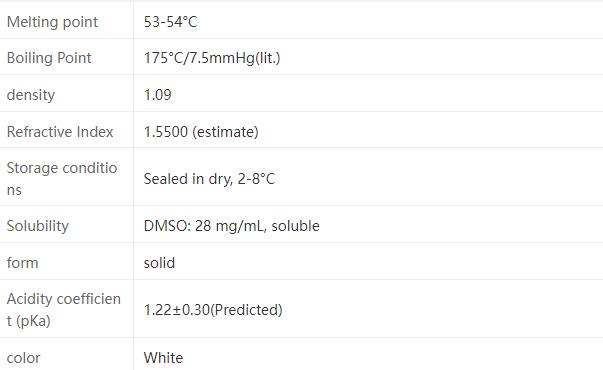
Task: Click the Melting point label
Action: (52, 22)
